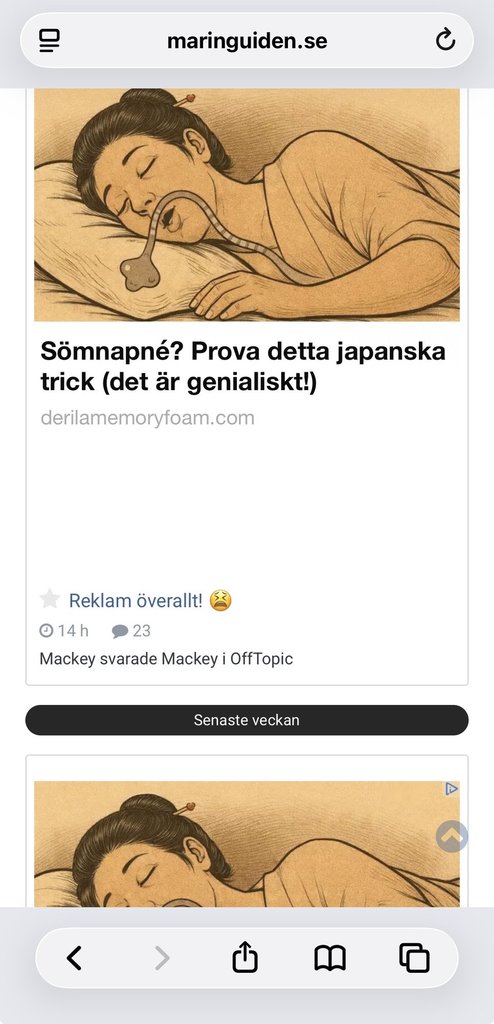This screenshot has height=1024, width=494.
Task: Go back with the browser back arrow
Action: pyautogui.click(x=74, y=958)
